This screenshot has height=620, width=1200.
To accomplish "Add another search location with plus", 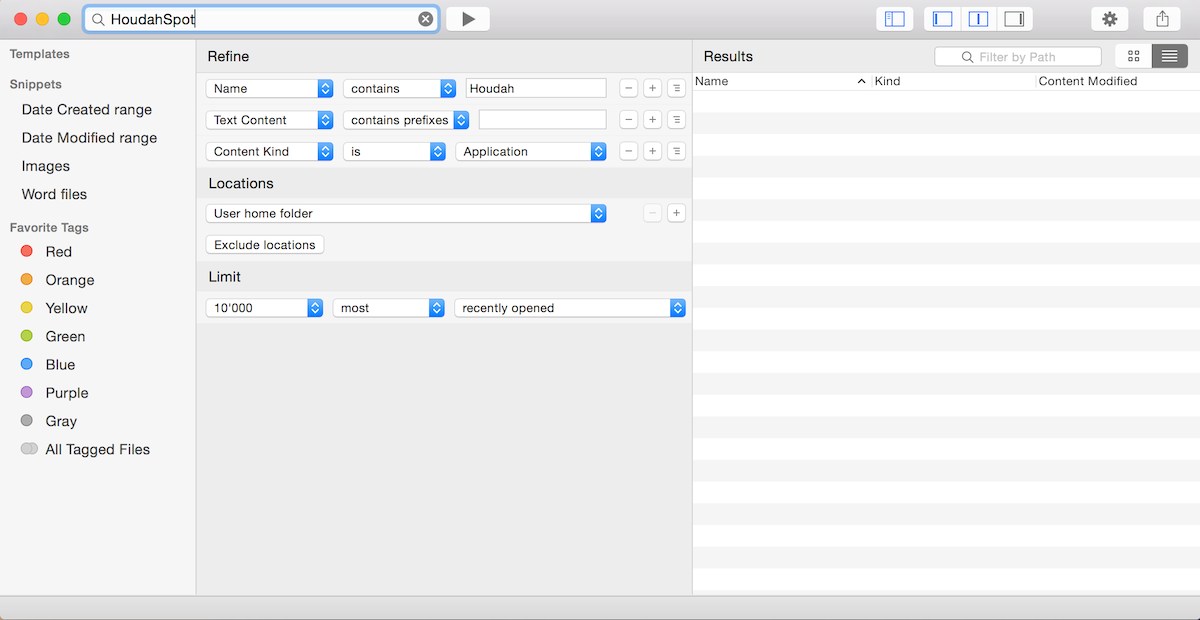I will click(x=676, y=213).
